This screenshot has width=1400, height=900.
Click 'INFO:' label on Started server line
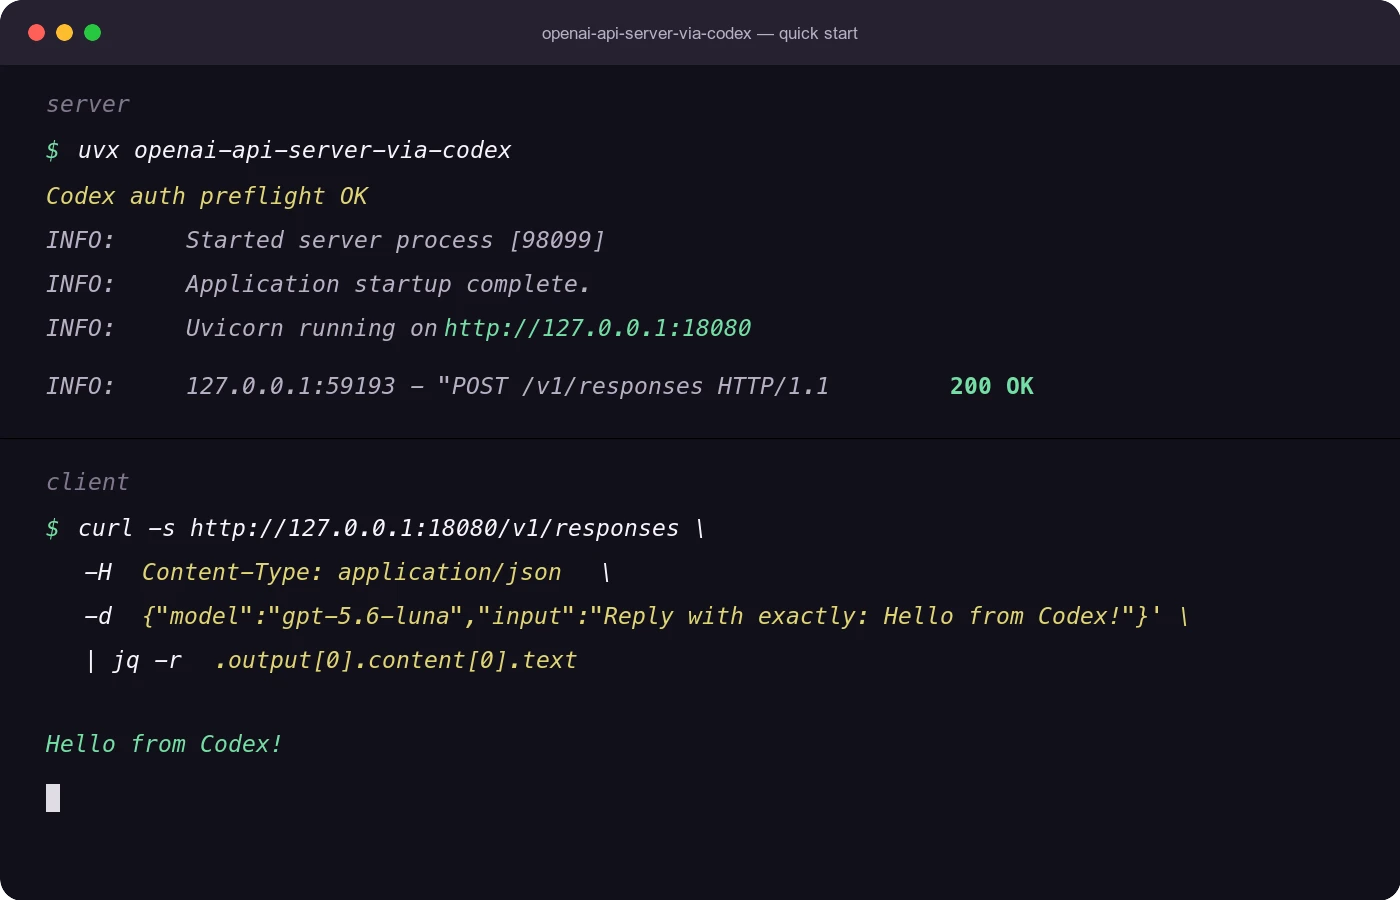coord(81,240)
